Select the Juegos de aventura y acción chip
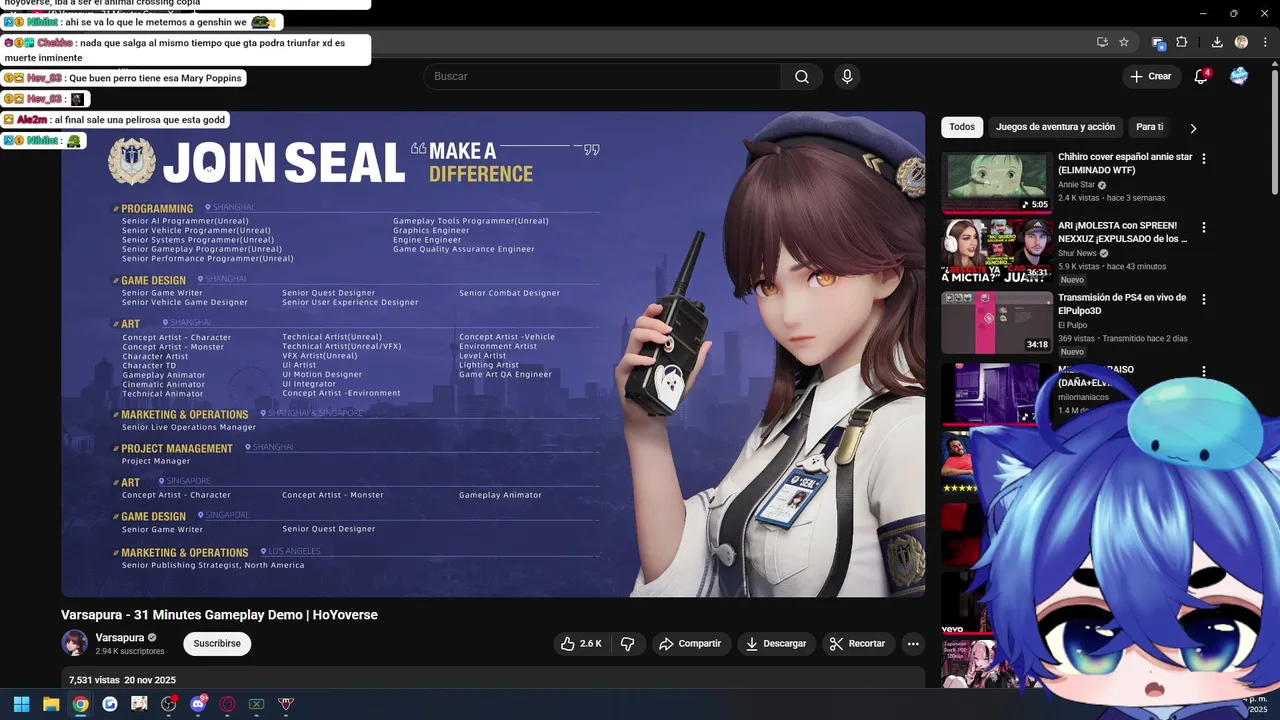The width and height of the screenshot is (1280, 720). pos(1055,127)
